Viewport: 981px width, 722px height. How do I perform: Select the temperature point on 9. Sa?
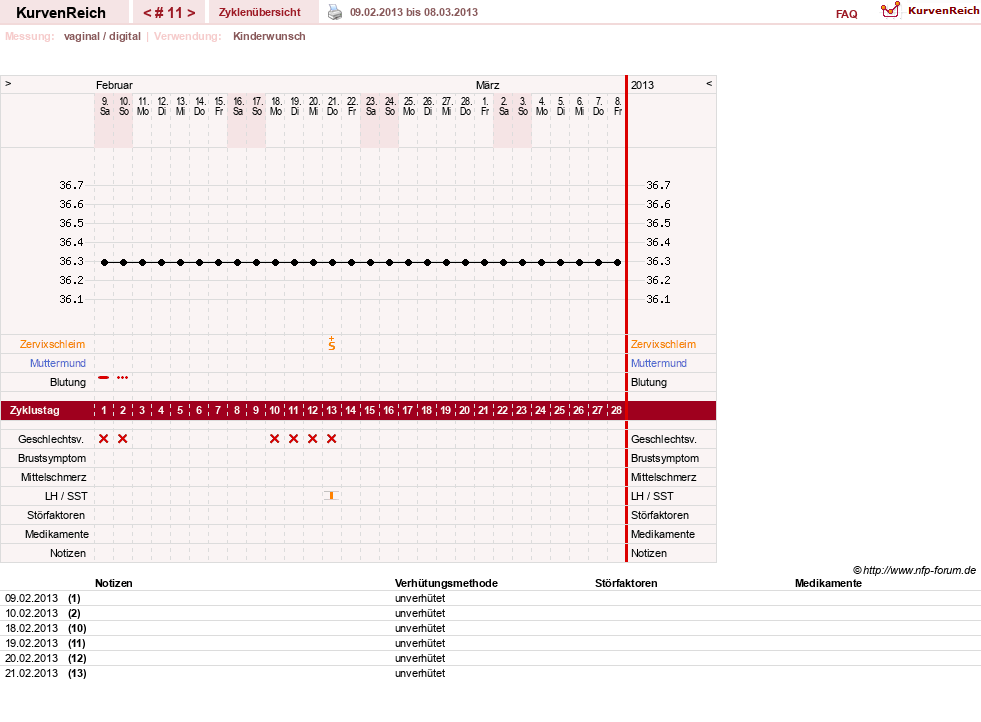point(104,262)
